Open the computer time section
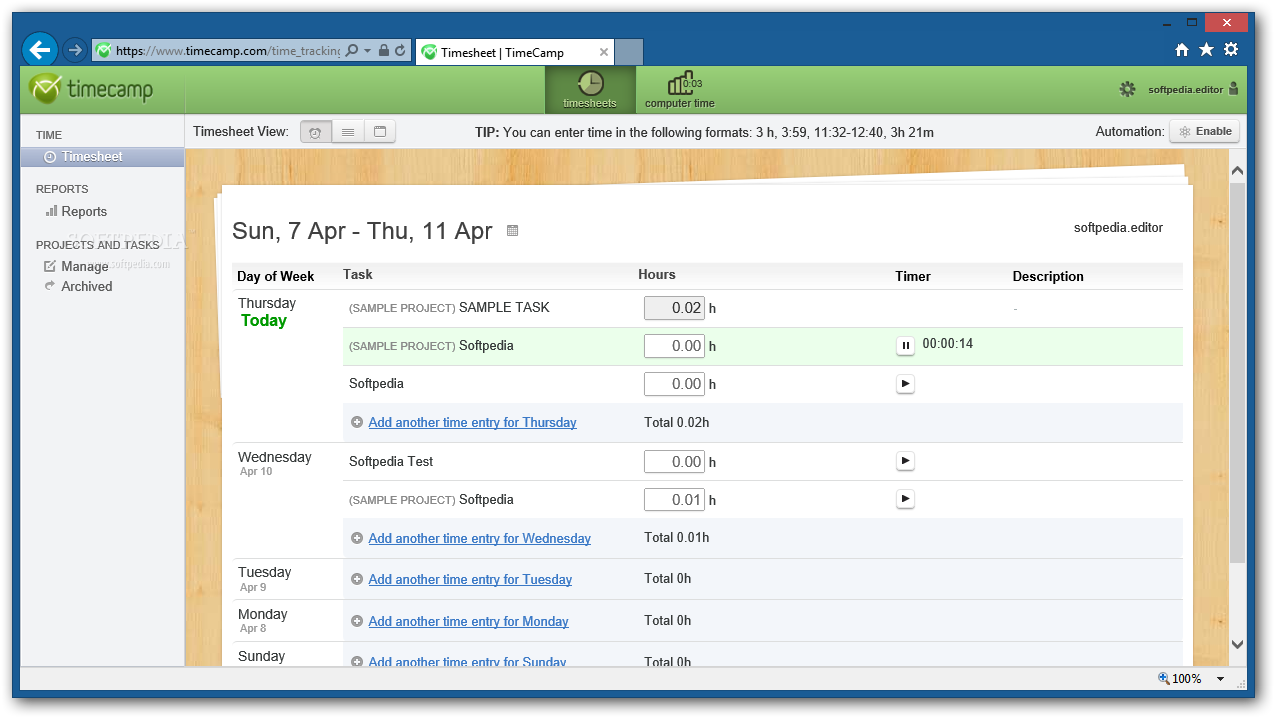The image size is (1275, 718). [680, 90]
